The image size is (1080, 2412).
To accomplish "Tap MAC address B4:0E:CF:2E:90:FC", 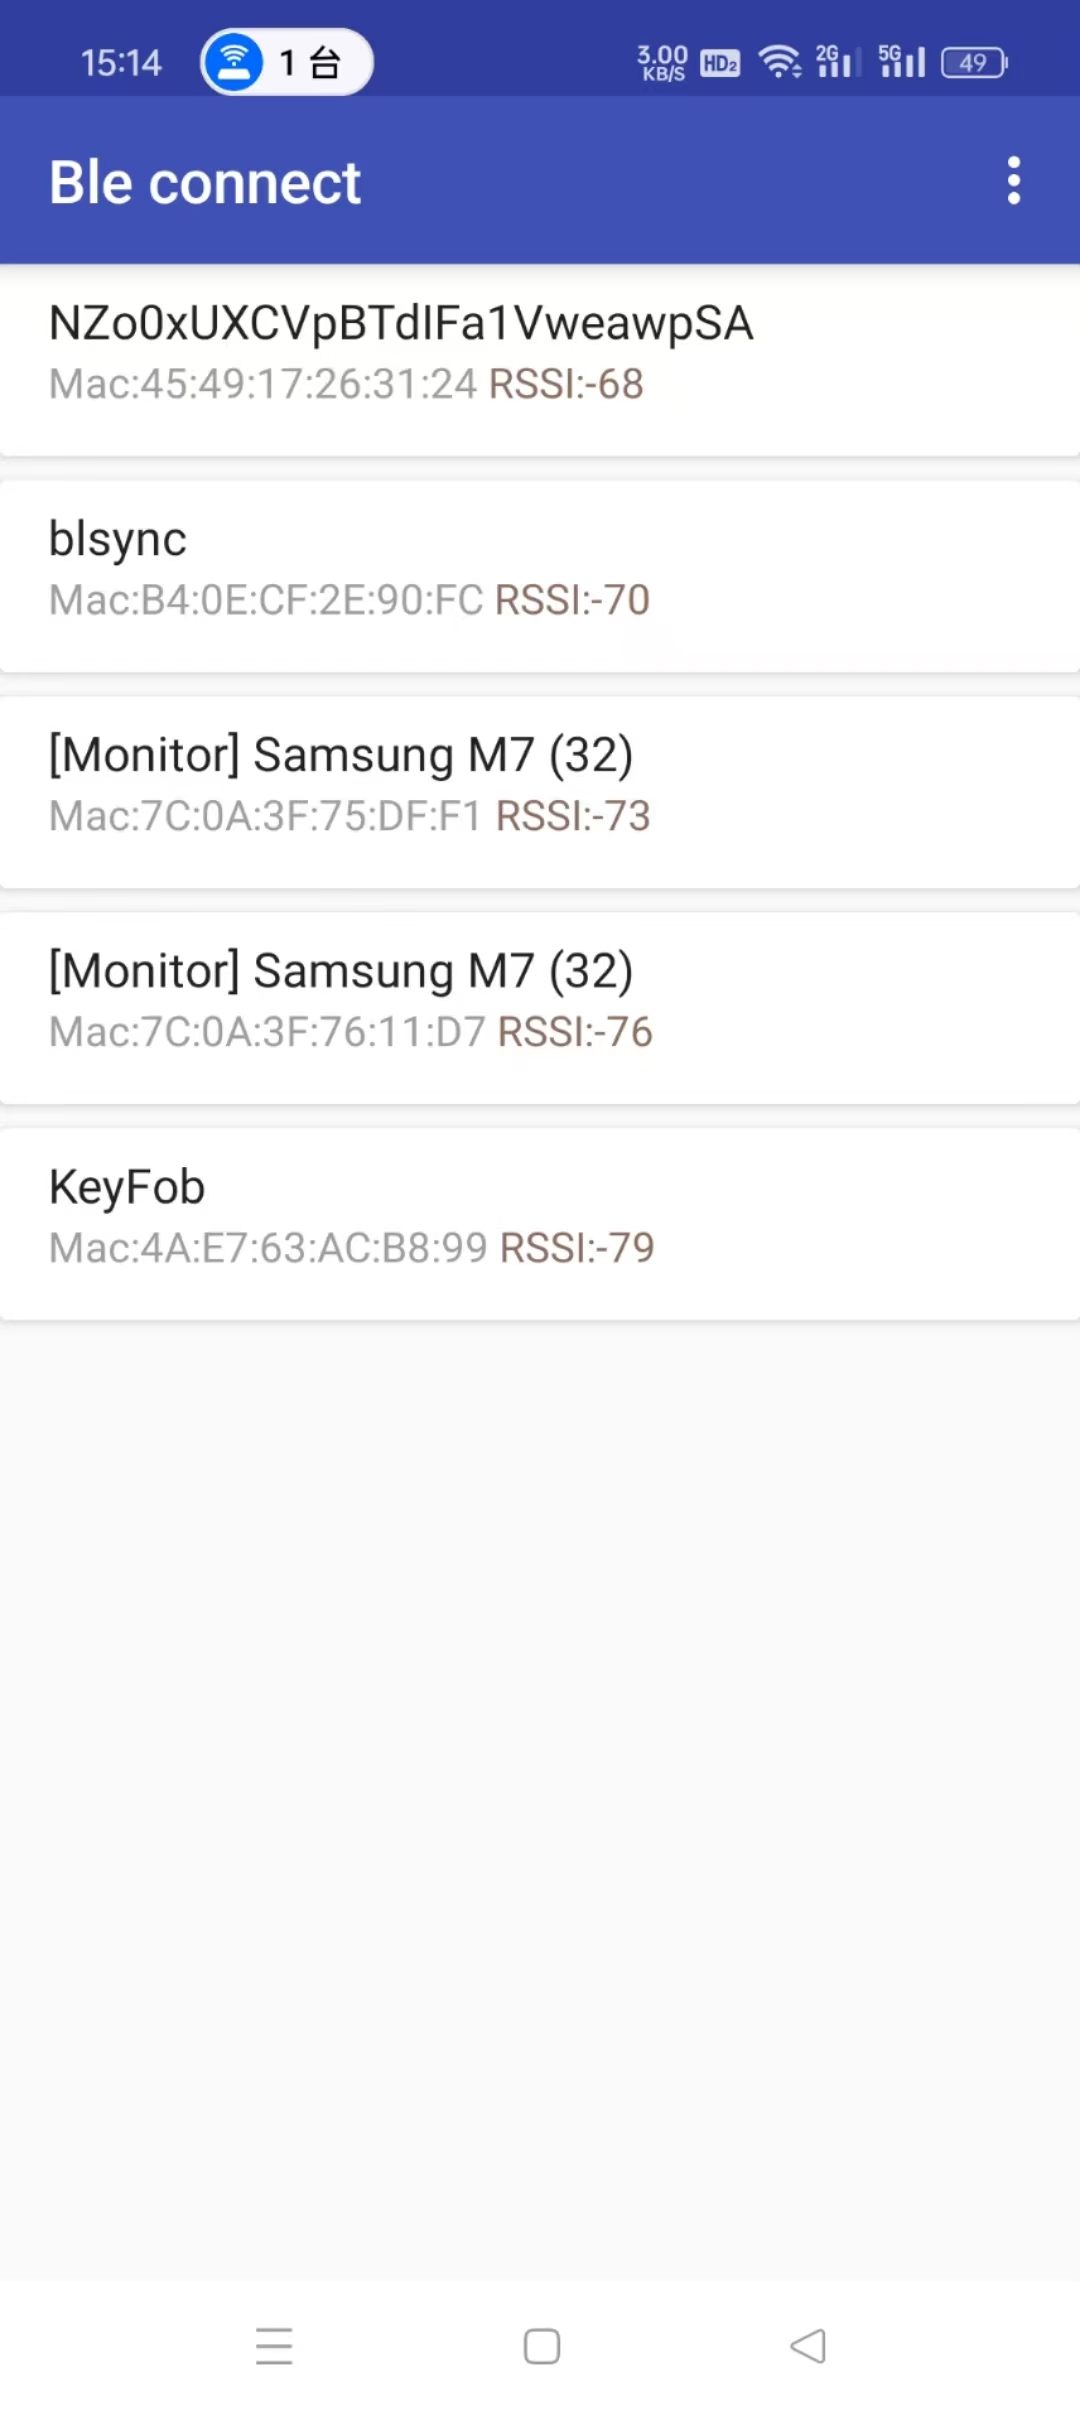I will (x=266, y=600).
